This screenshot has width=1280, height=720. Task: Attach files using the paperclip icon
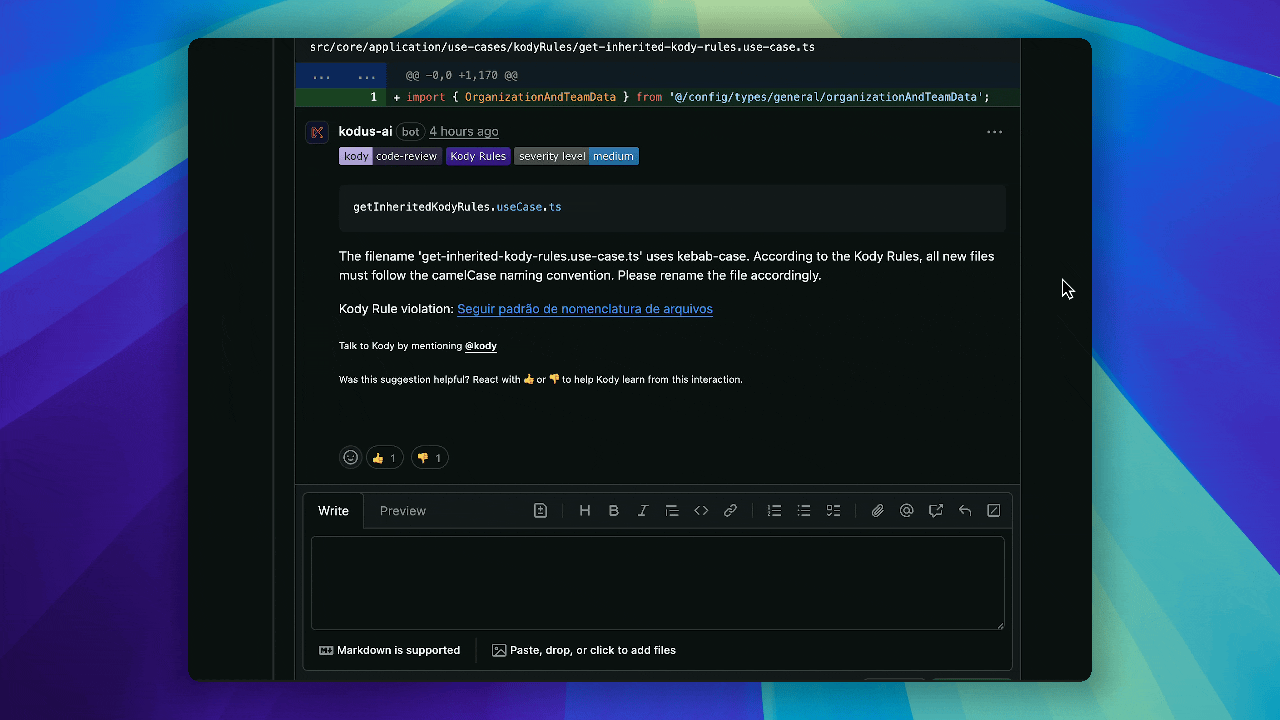tap(877, 511)
